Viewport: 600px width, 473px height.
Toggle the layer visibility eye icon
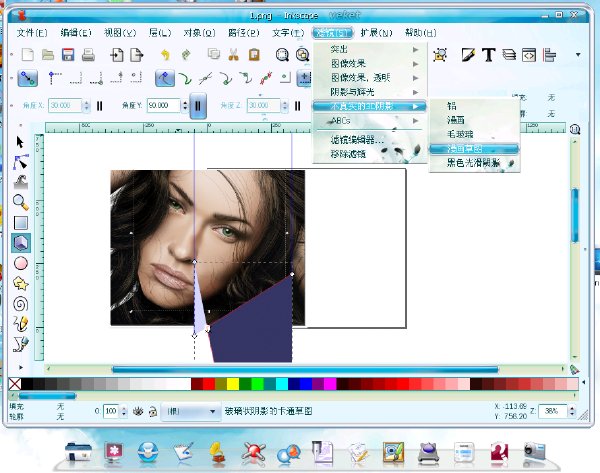pos(138,411)
